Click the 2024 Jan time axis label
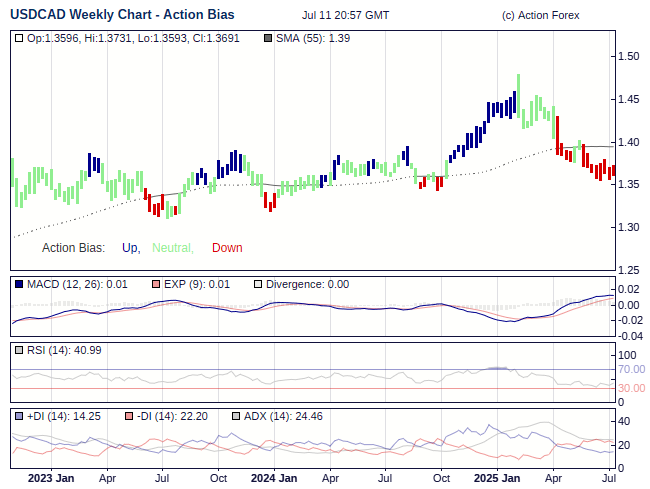The image size is (650, 489). coord(273,478)
